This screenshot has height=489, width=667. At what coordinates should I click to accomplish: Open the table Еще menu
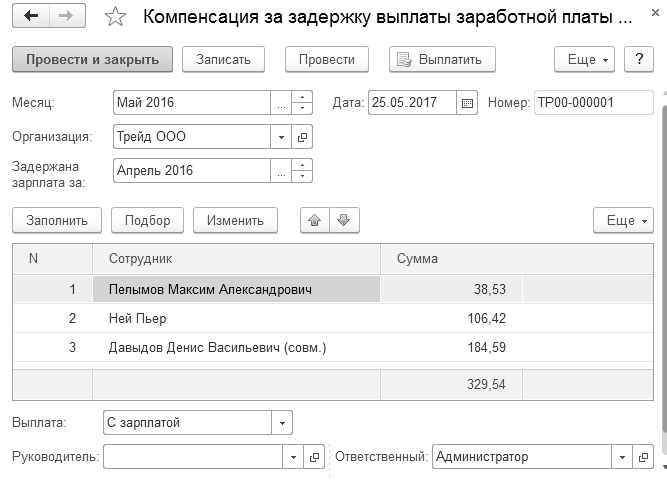(x=622, y=220)
